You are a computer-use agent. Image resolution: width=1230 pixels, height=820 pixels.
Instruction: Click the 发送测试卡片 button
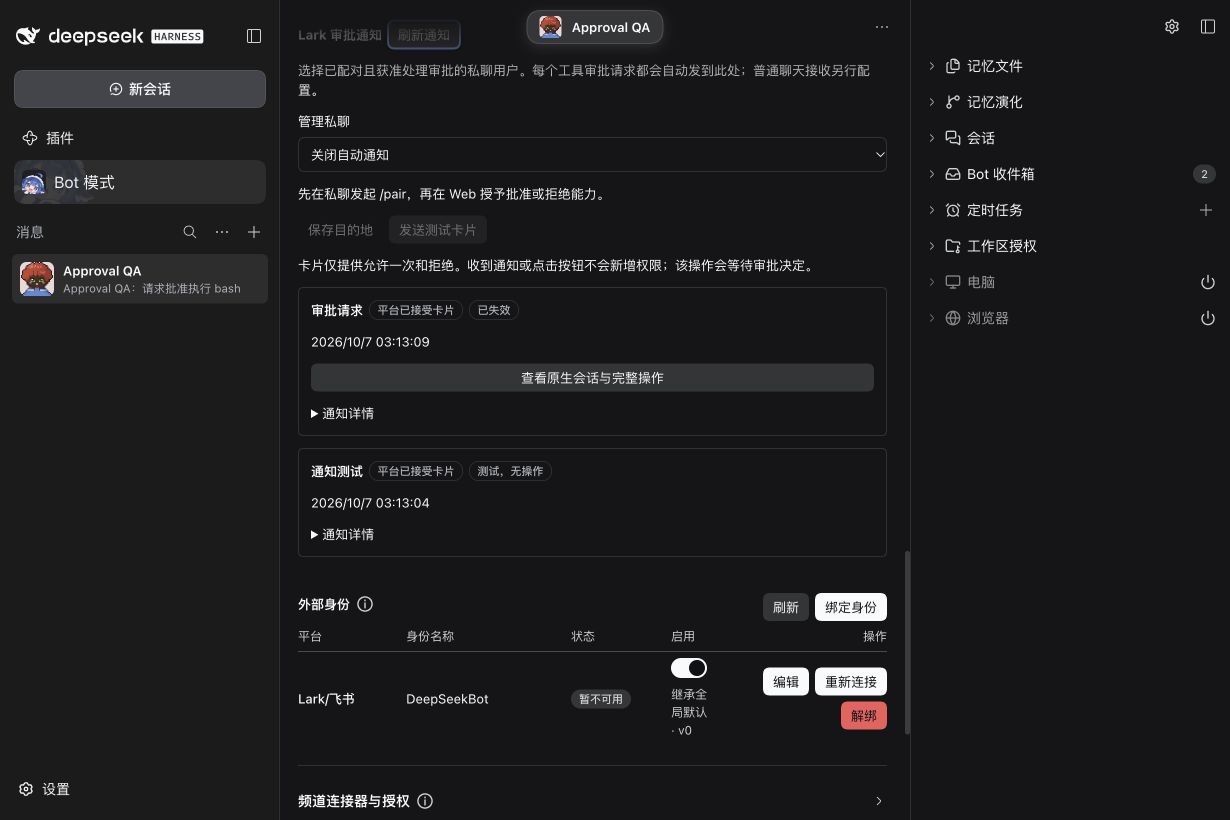[x=438, y=230]
